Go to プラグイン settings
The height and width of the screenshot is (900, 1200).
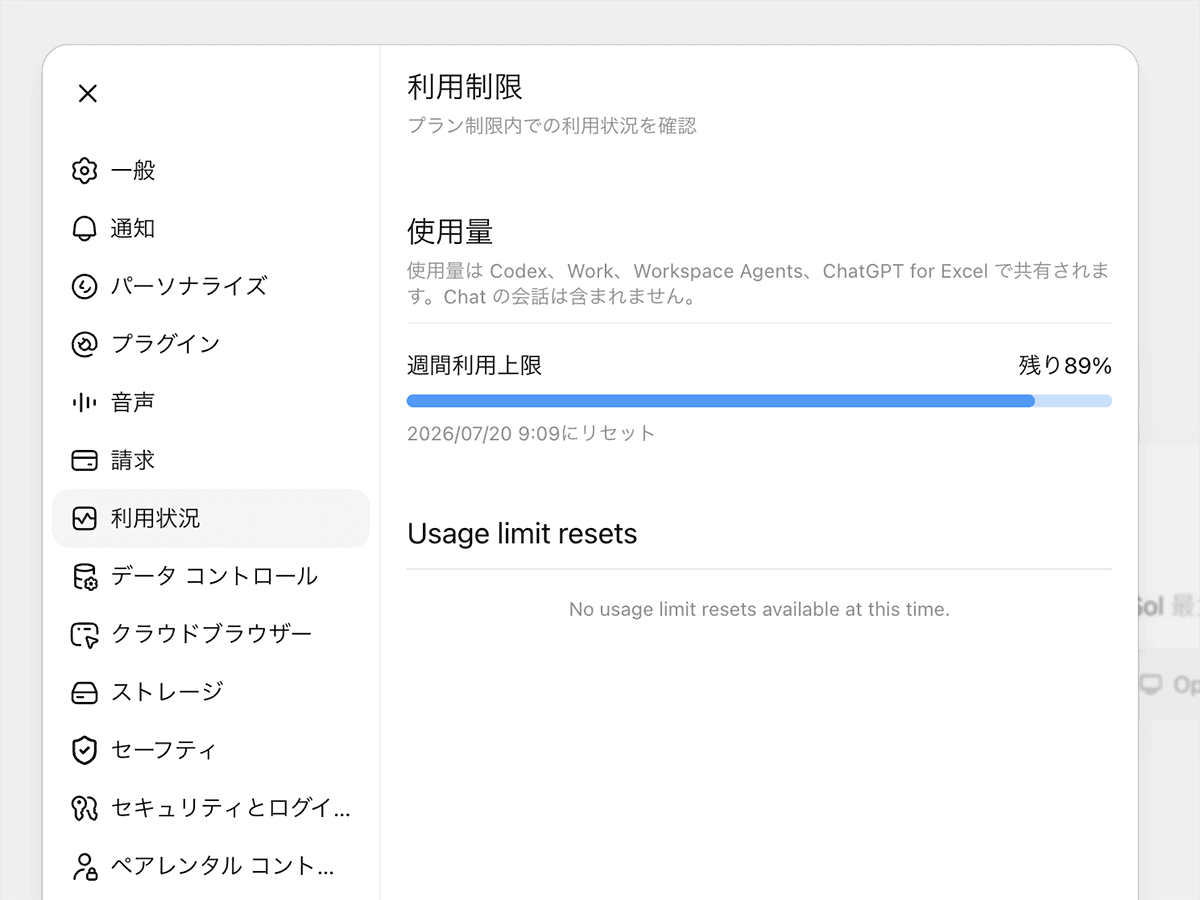[x=211, y=344]
